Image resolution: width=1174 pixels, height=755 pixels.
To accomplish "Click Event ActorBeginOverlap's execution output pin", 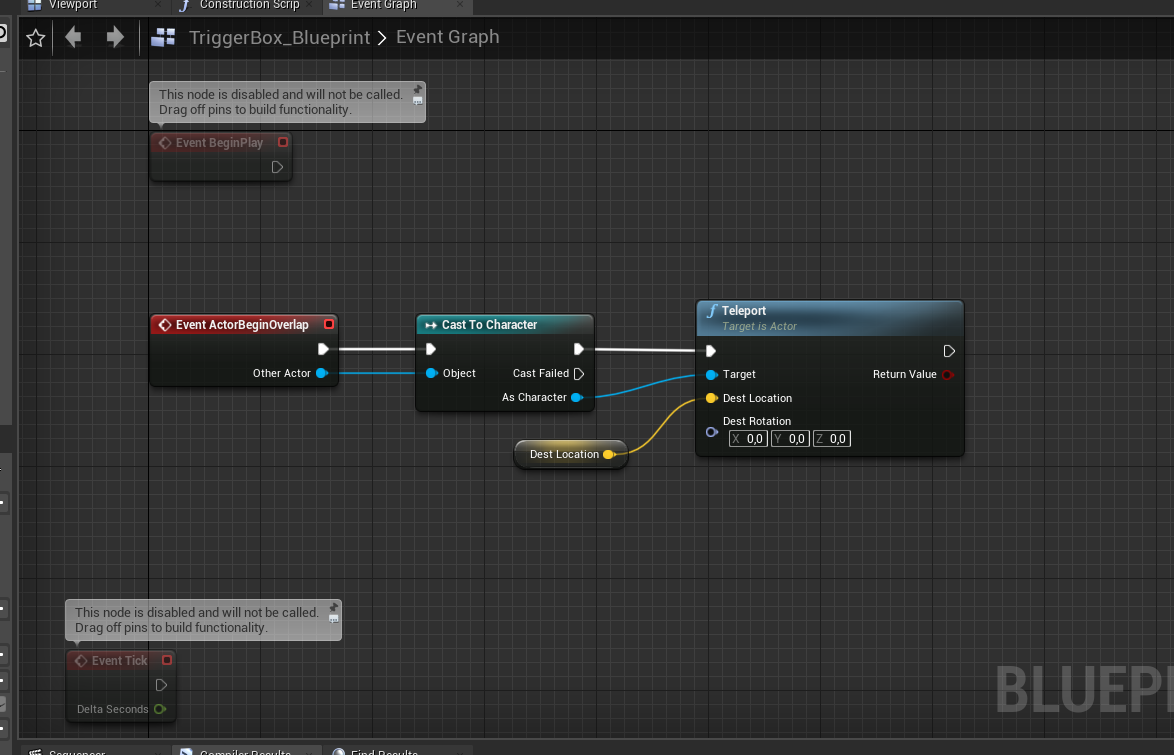I will click(323, 349).
